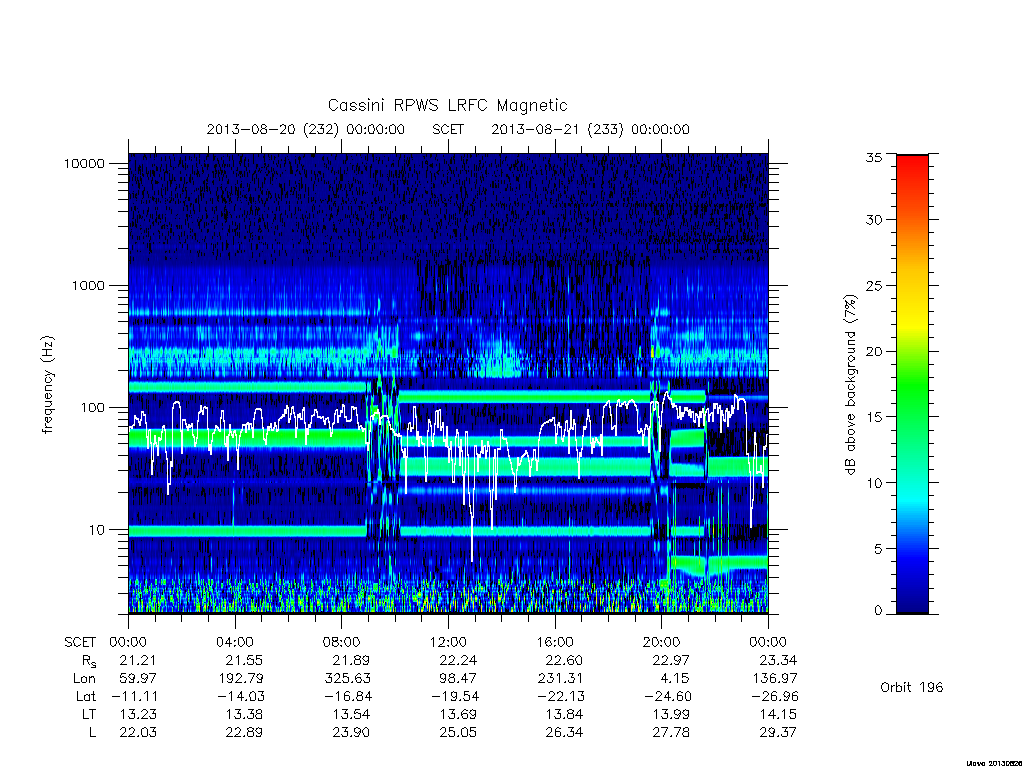Screen dimensions: 1024x768
Task: Click the L value 25.05
Action: [458, 732]
